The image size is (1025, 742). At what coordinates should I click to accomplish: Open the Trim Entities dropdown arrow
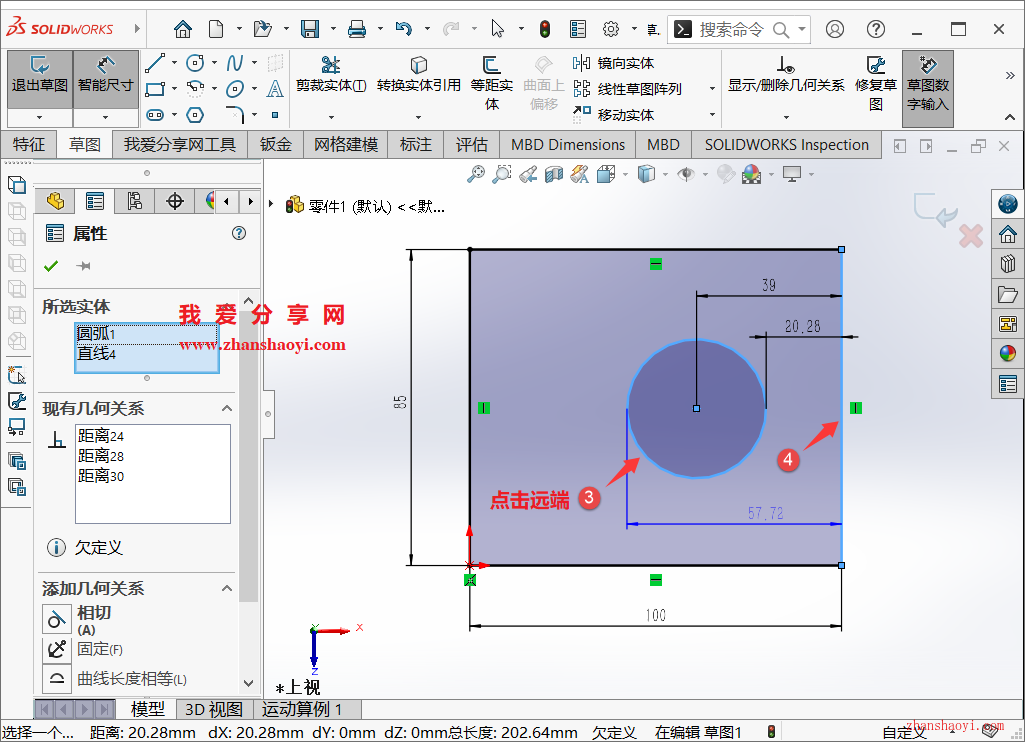(x=331, y=118)
